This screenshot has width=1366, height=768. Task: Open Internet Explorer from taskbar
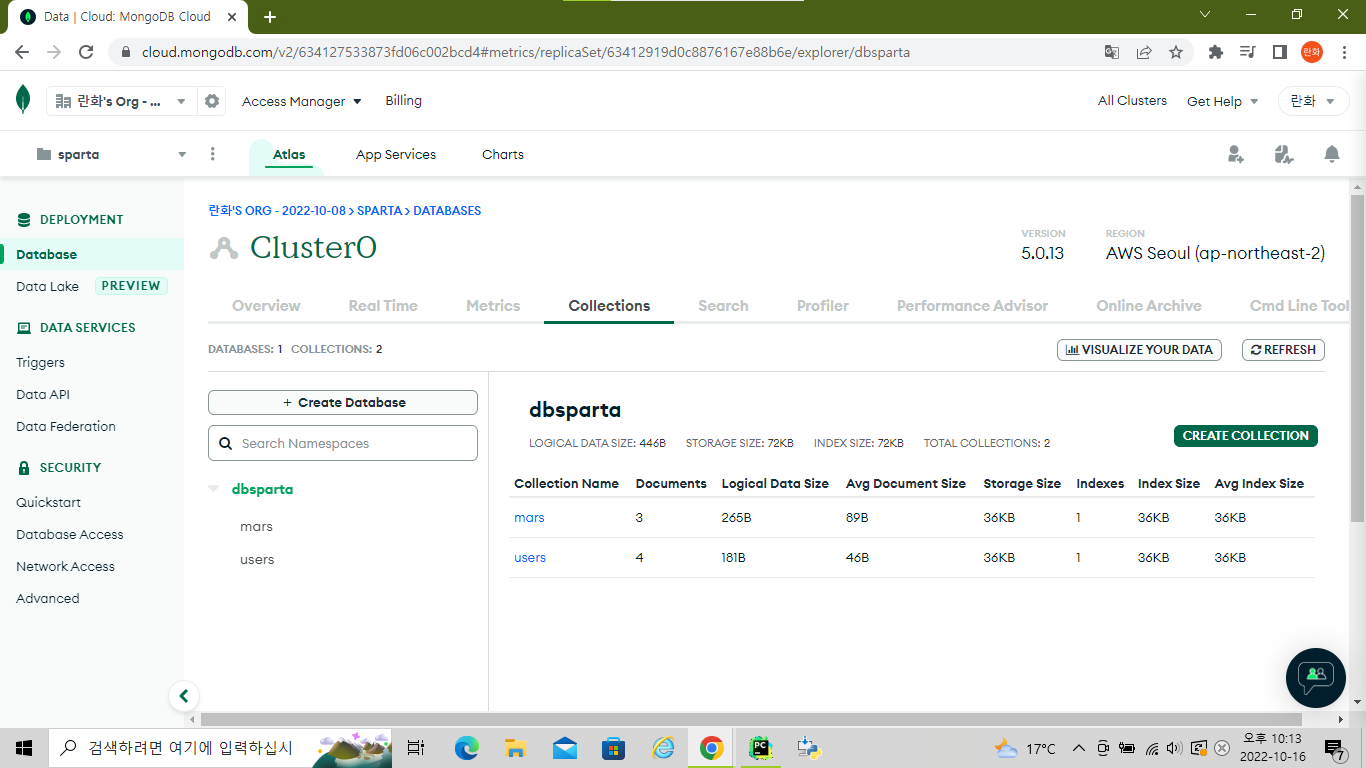(x=663, y=748)
